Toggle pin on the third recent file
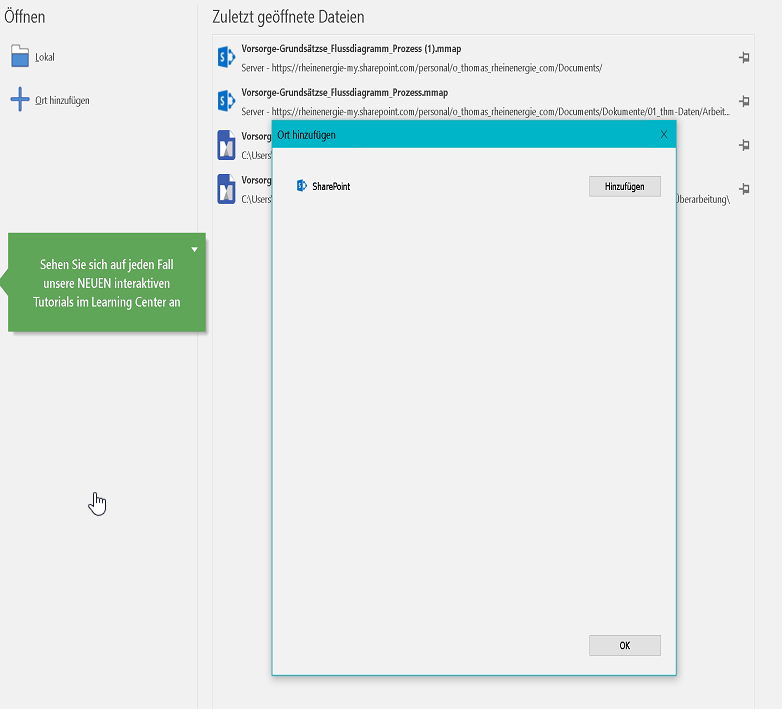Image resolution: width=782 pixels, height=709 pixels. (x=743, y=145)
